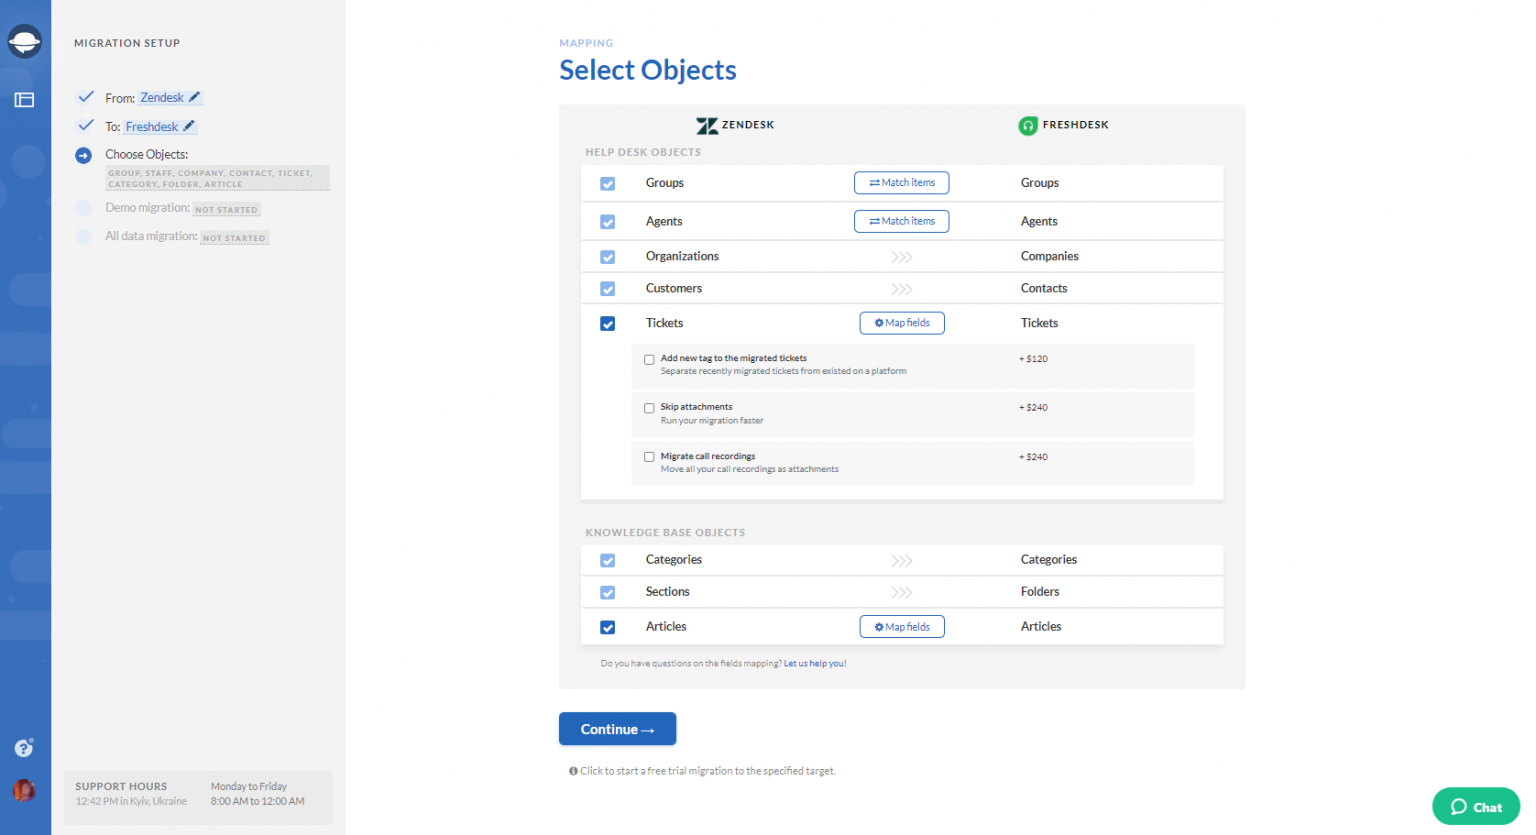Click the edit pencil icon next to Zendesk
This screenshot has width=1536, height=835.
pos(192,97)
